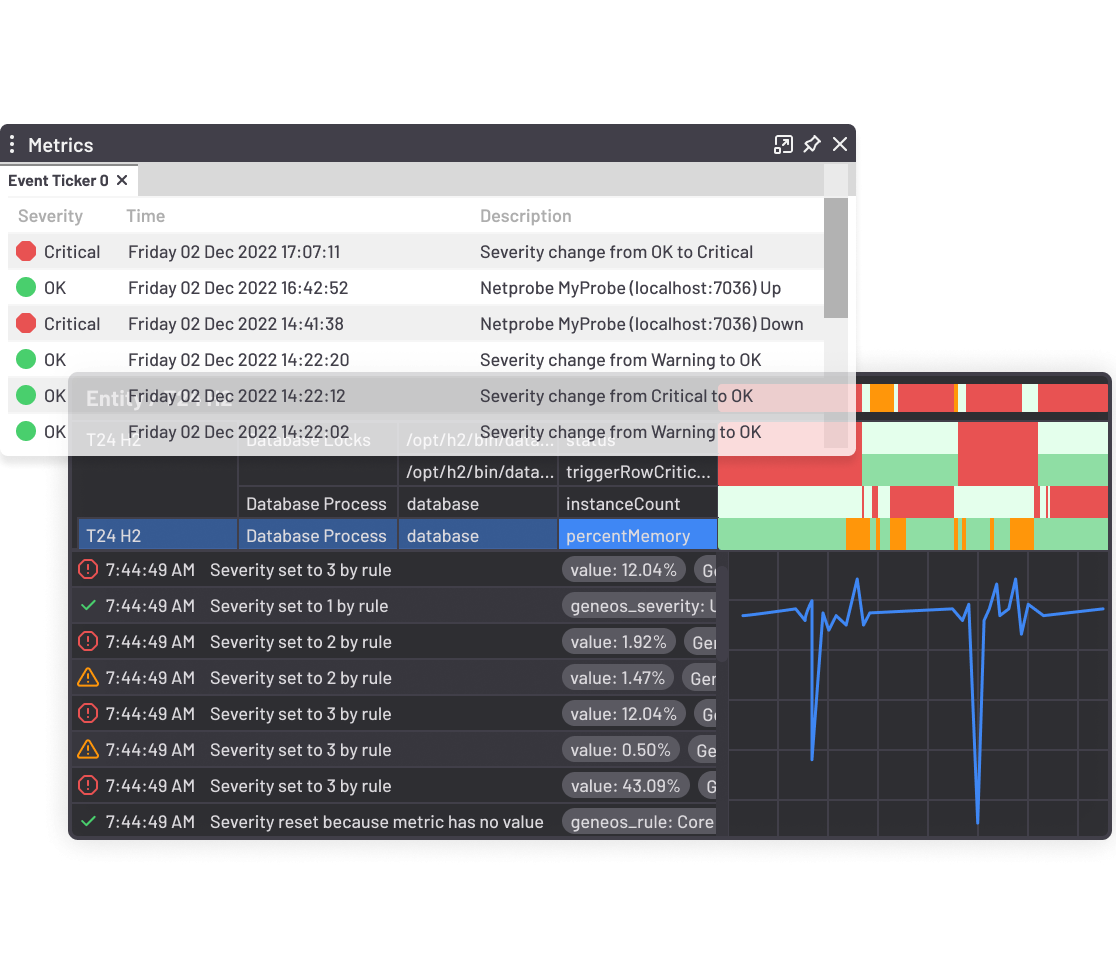Select the Event Ticker 0 tab
The width and height of the screenshot is (1116, 960).
58,180
